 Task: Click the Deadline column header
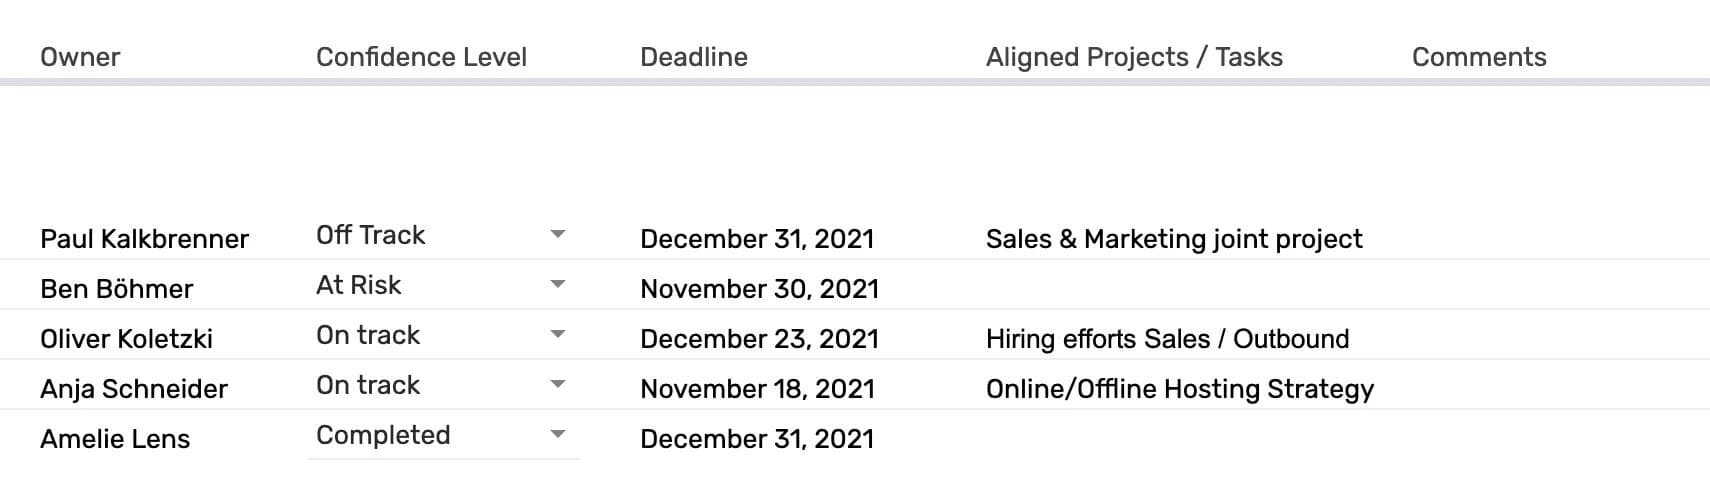coord(694,57)
